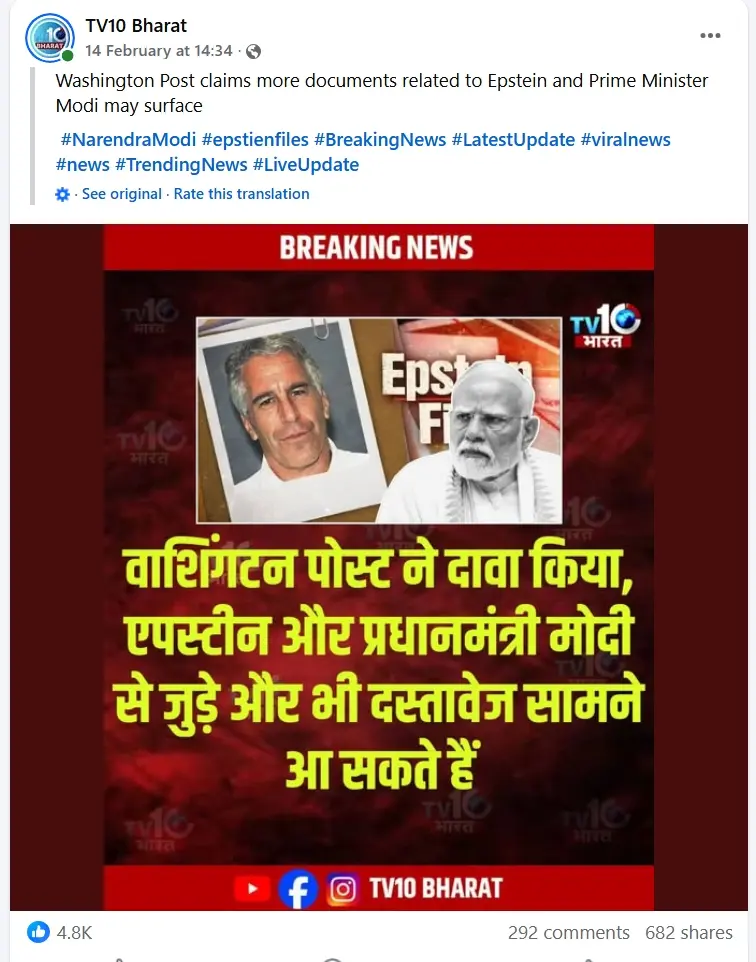The image size is (756, 962).
Task: View the 682 shares list
Action: click(688, 933)
